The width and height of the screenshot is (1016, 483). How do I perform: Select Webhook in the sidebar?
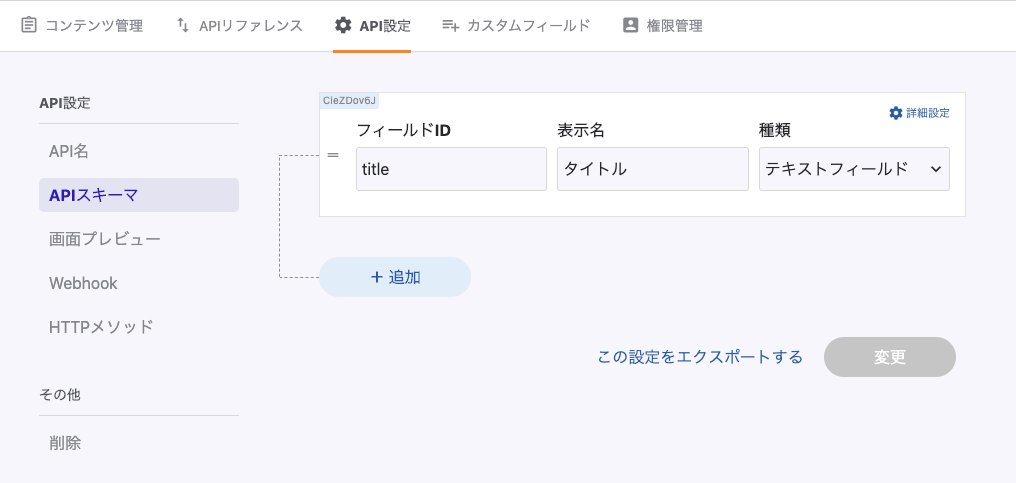pyautogui.click(x=83, y=283)
